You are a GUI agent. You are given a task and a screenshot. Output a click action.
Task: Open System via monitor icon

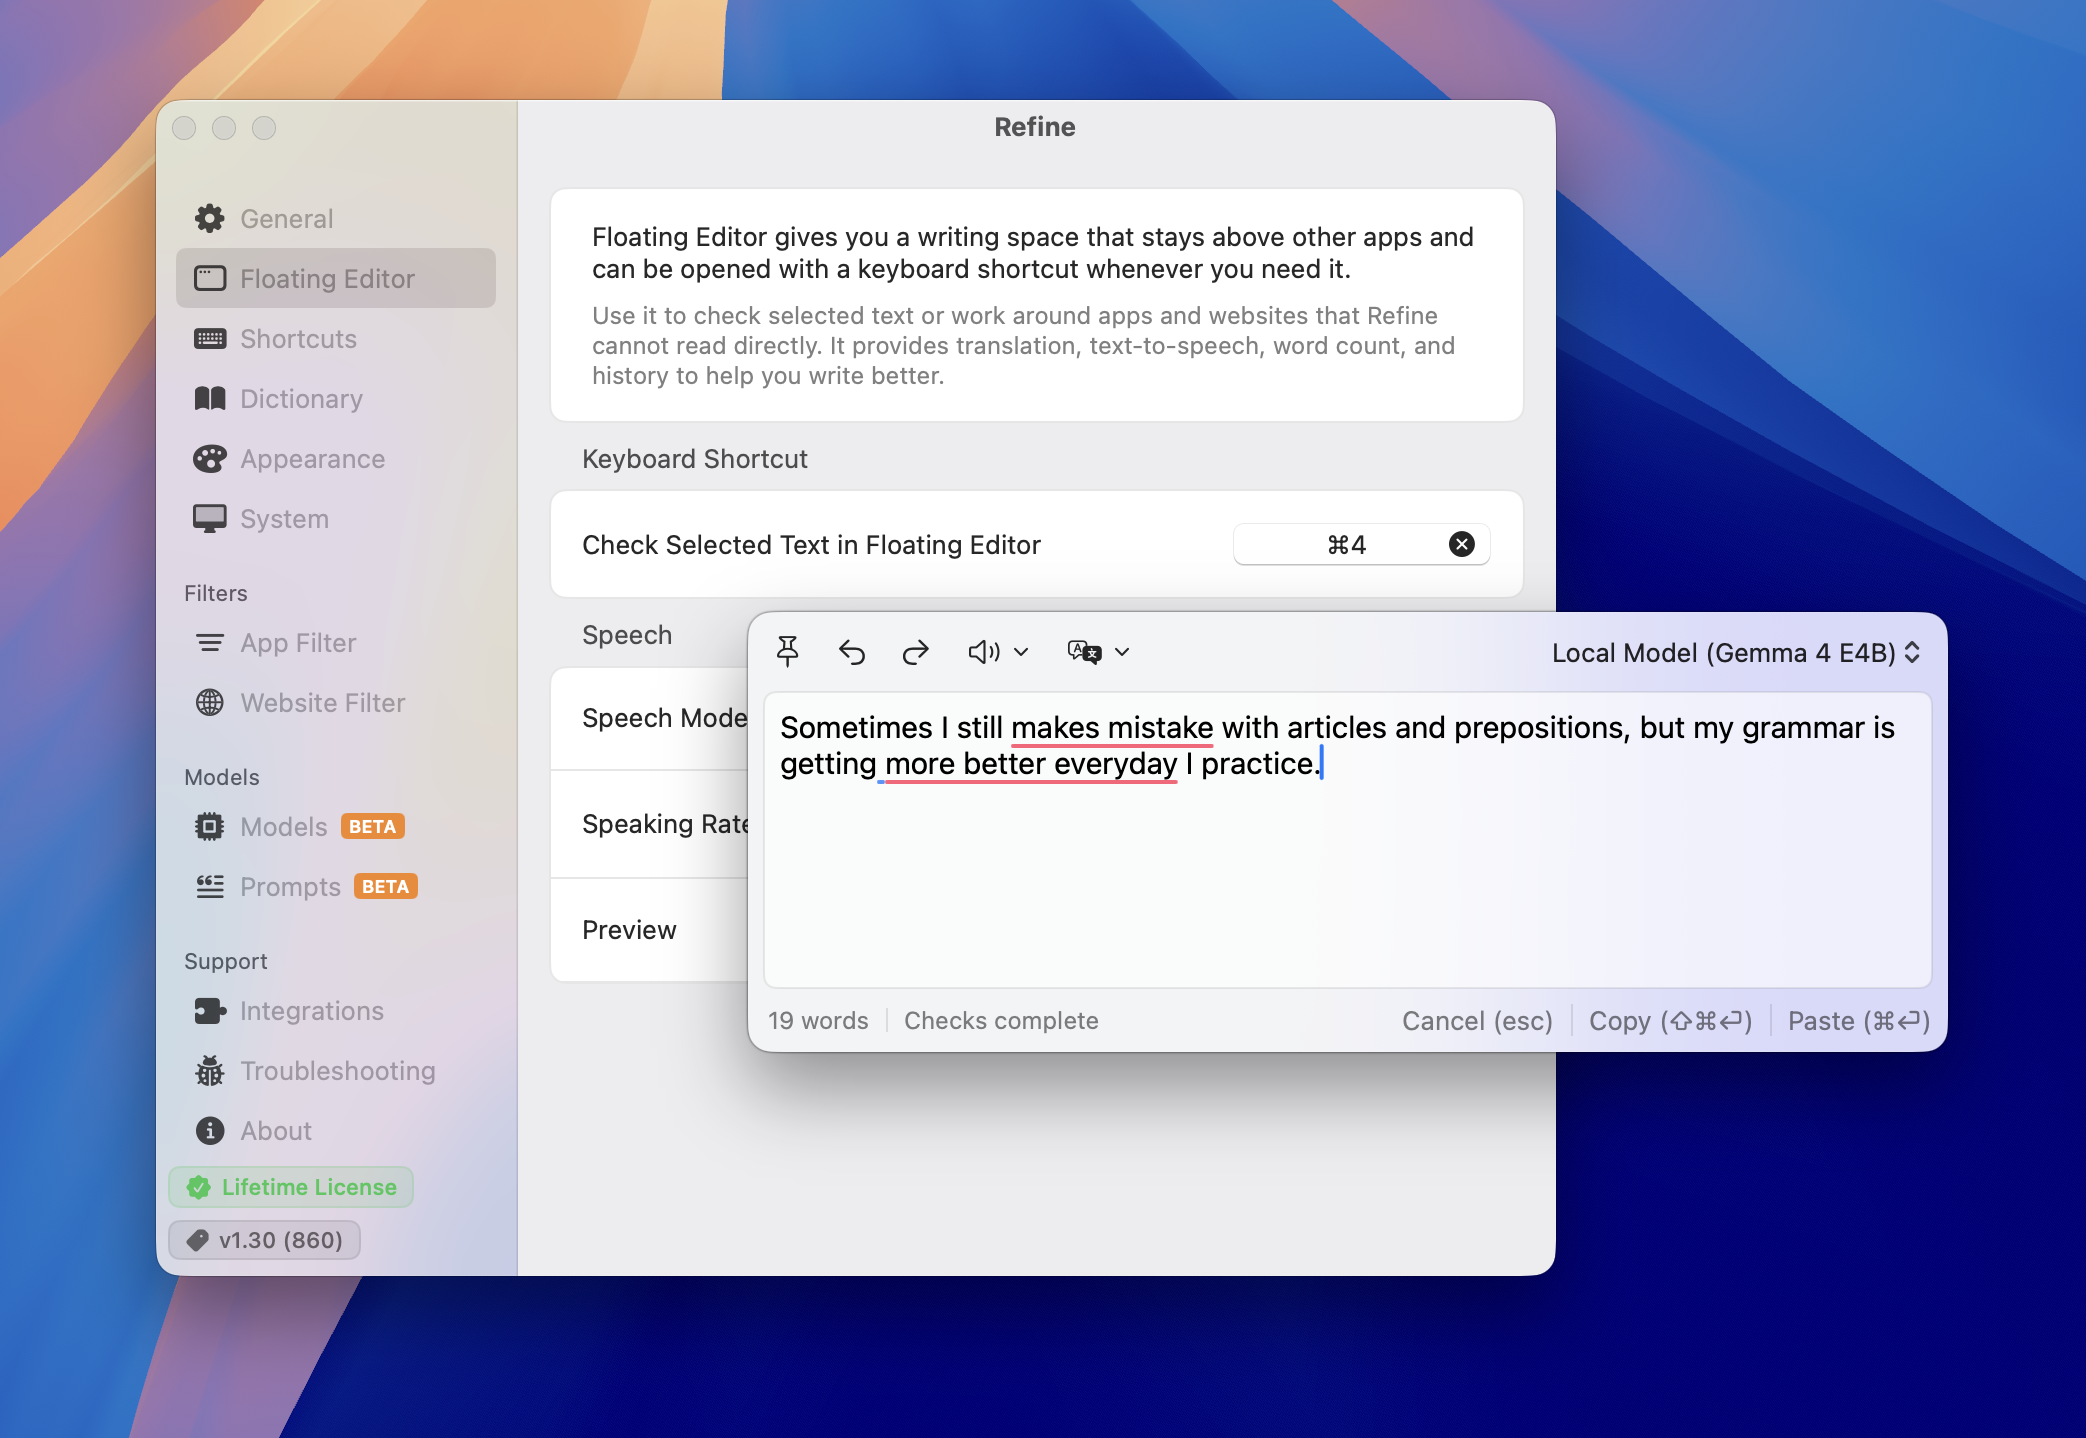pos(210,519)
